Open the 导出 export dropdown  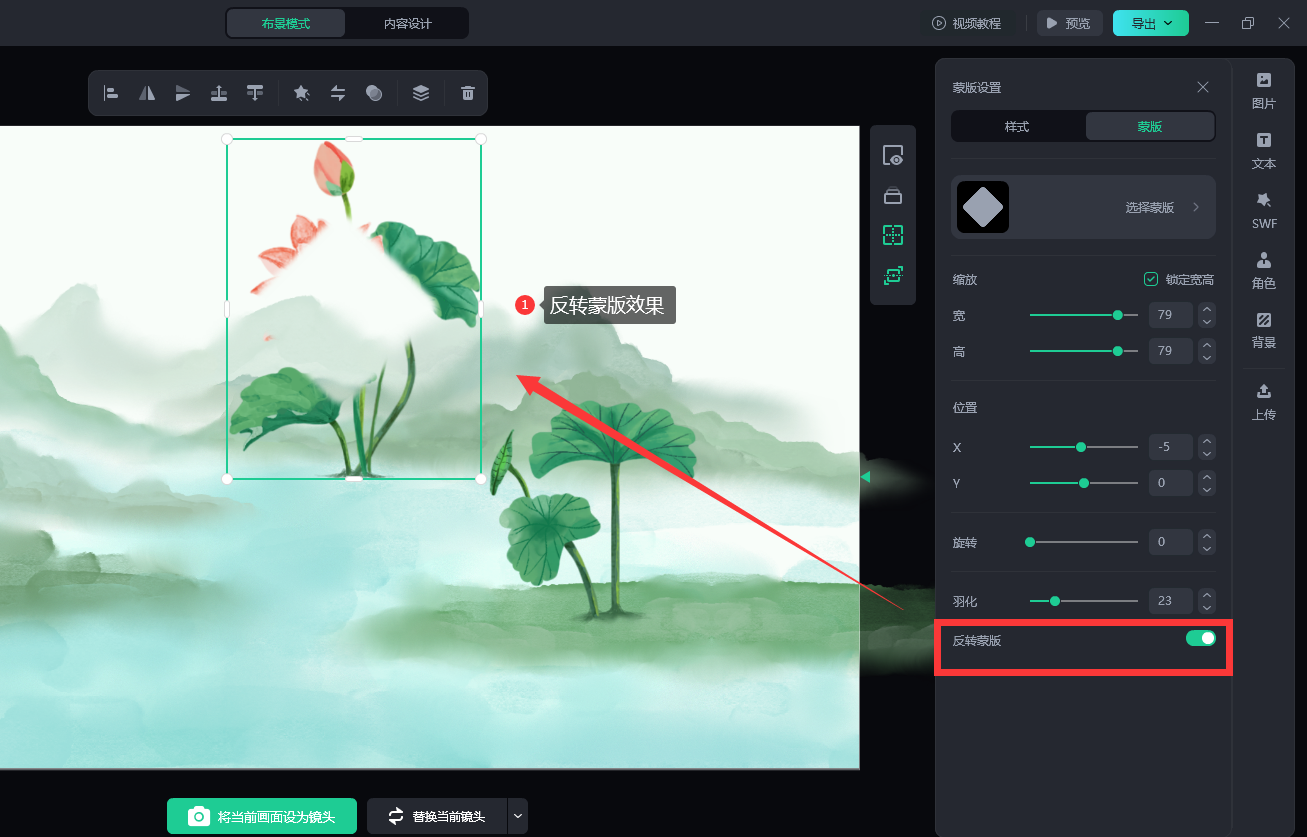(x=1150, y=23)
